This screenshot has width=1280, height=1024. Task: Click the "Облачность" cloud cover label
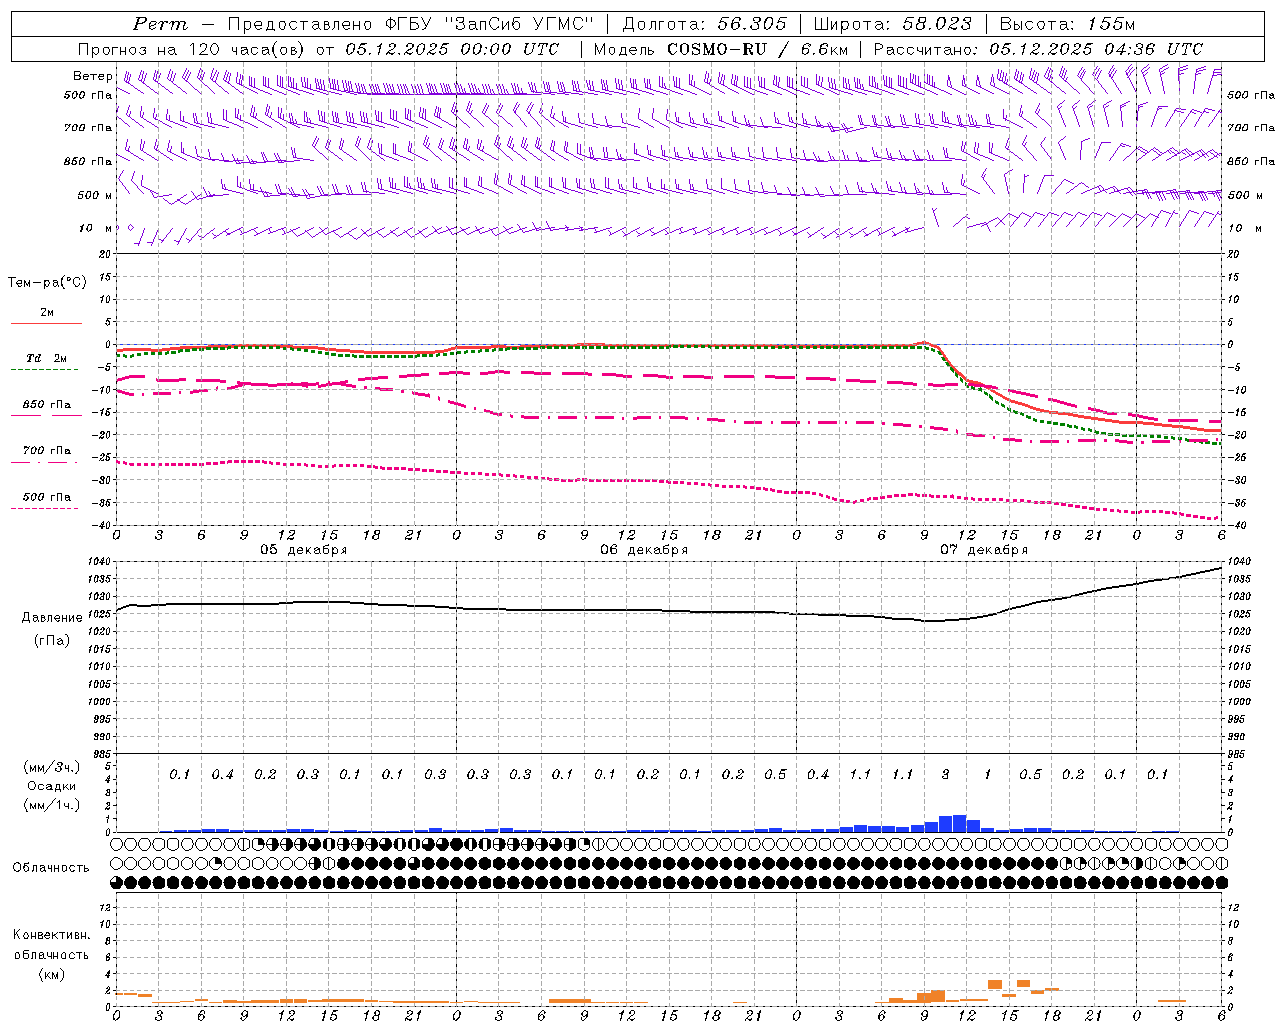point(51,868)
